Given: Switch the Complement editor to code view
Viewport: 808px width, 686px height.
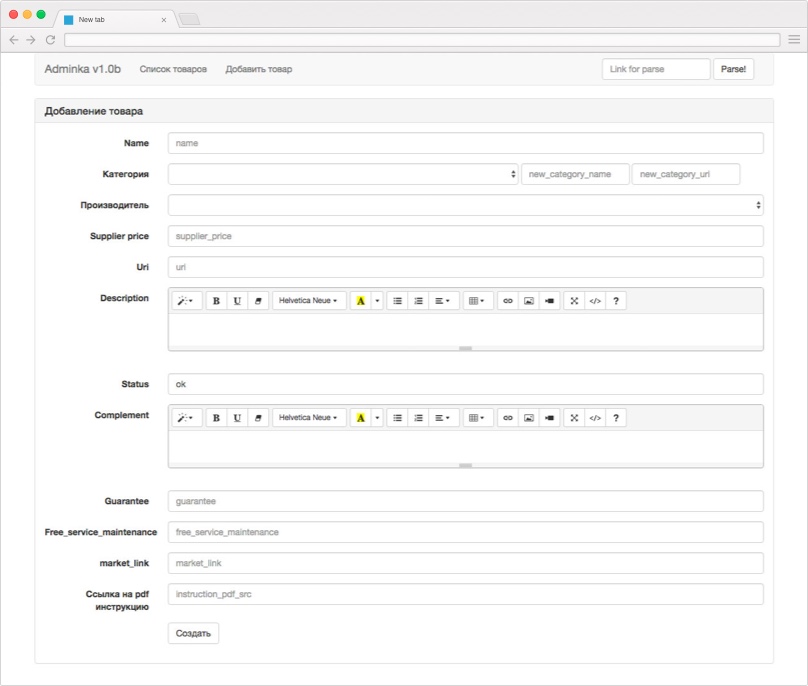Looking at the screenshot, I should click(x=595, y=418).
